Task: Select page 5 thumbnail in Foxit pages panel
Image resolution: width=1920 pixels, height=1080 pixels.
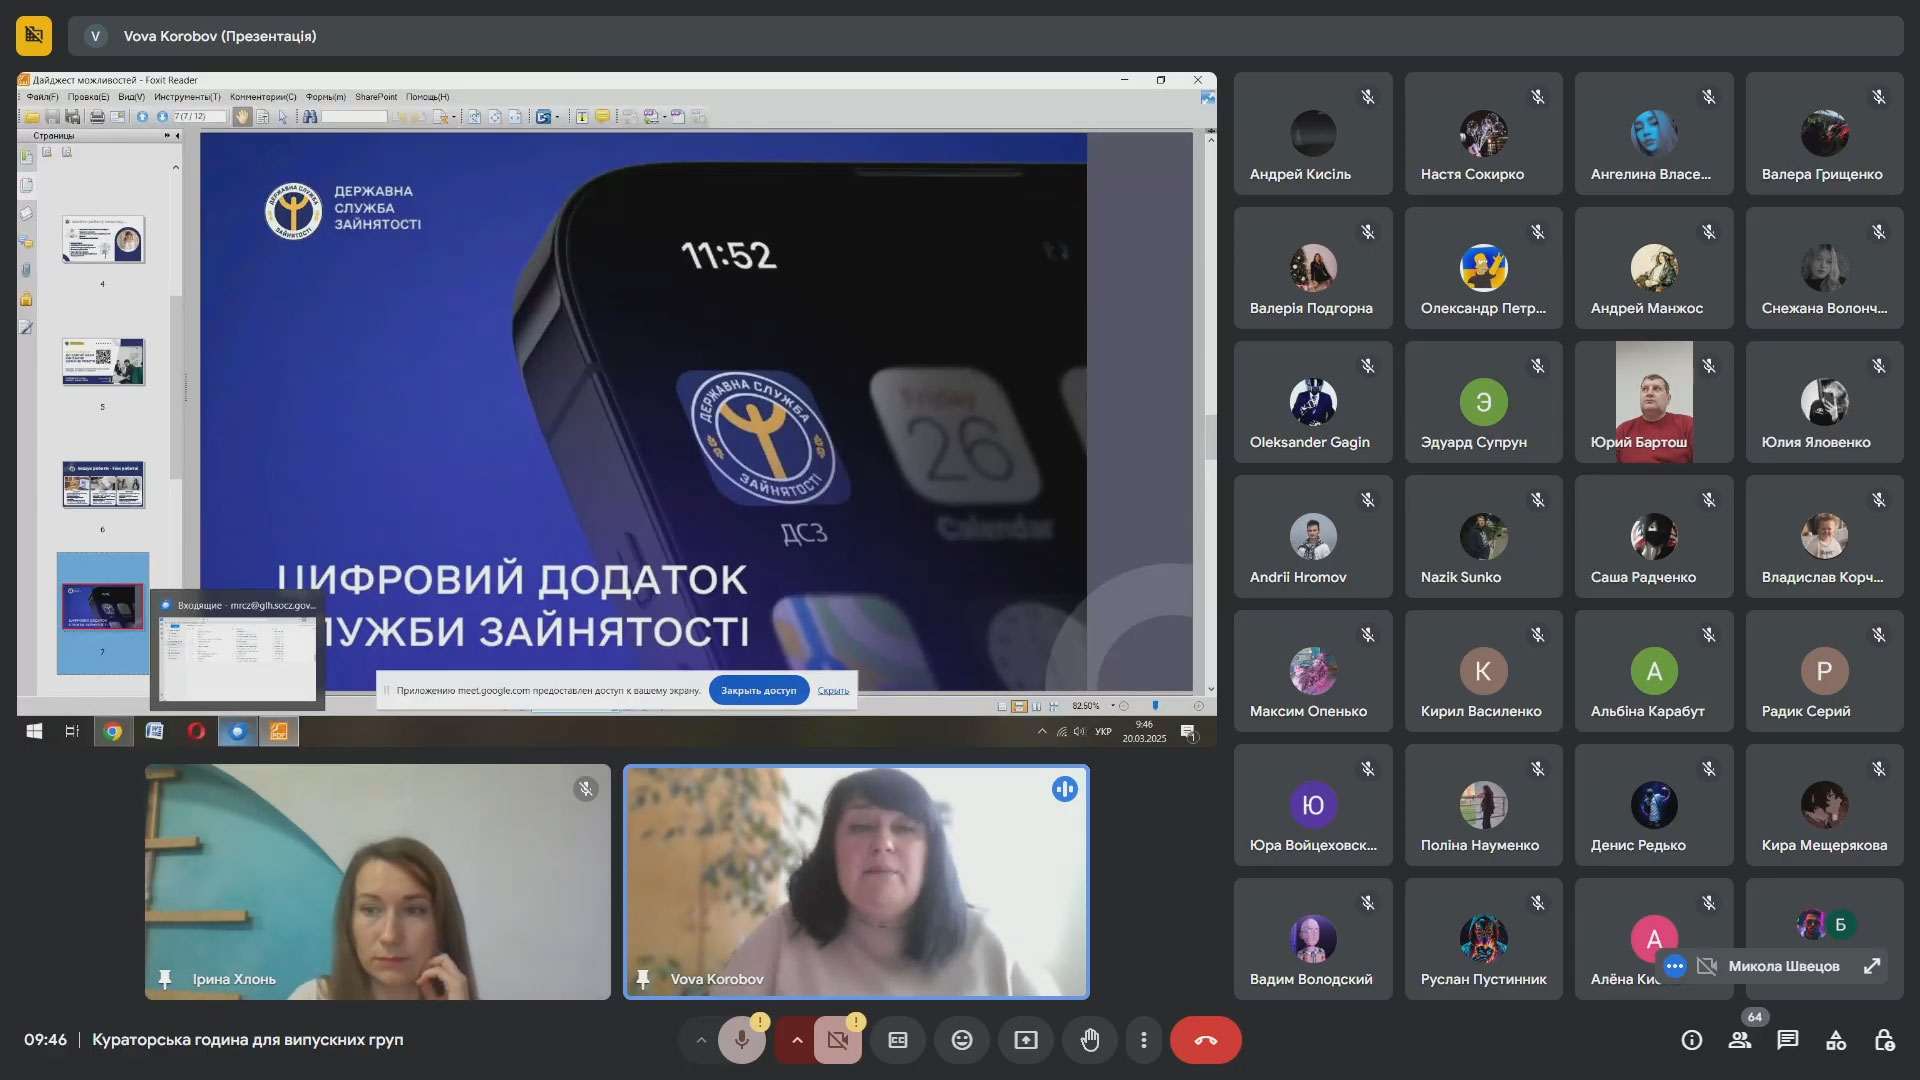Action: click(103, 362)
